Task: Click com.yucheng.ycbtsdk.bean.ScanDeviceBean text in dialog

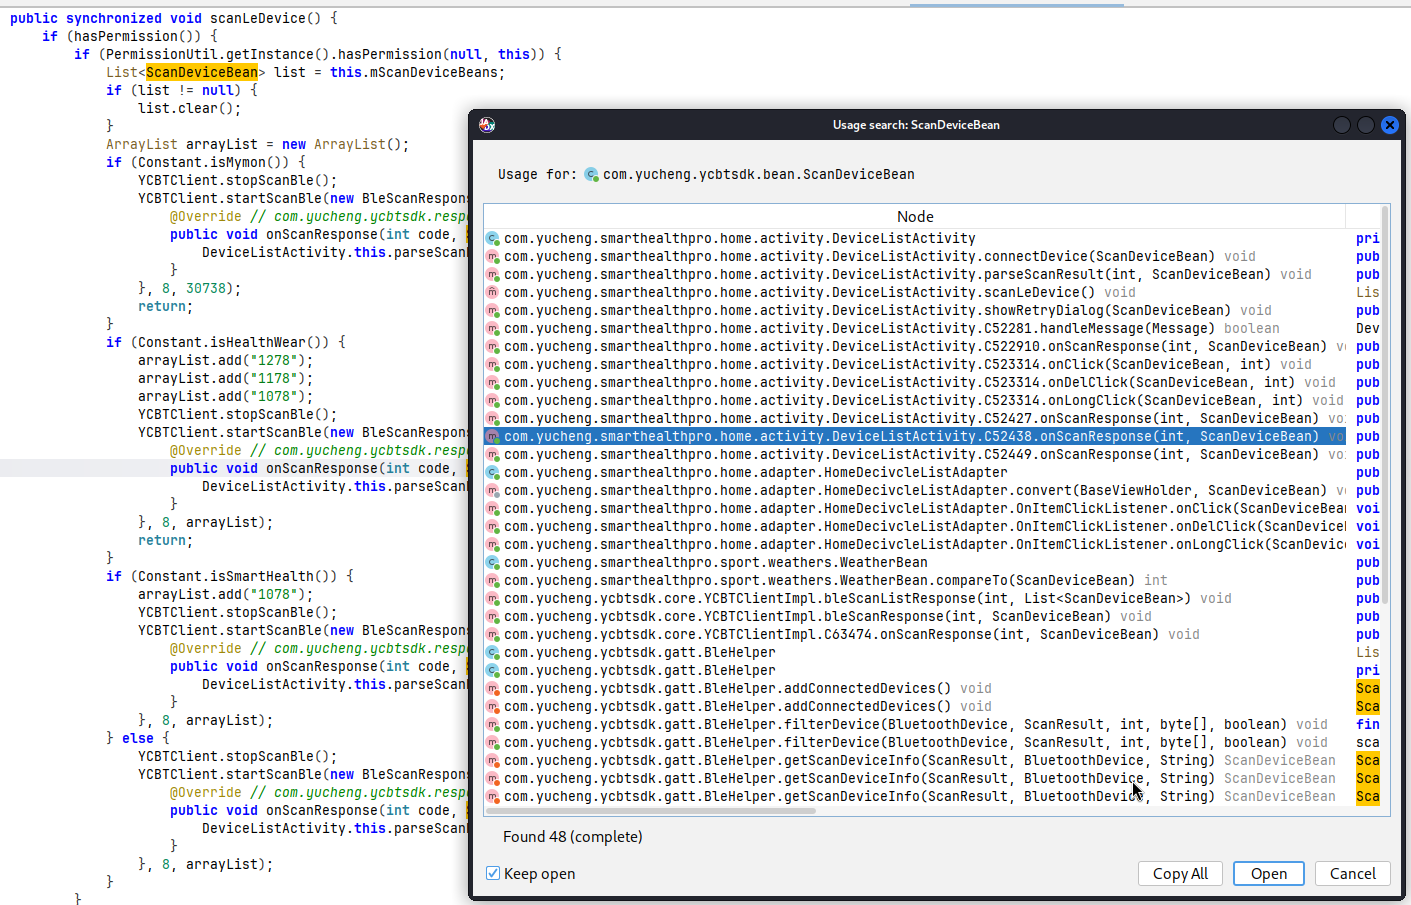Action: pos(758,174)
